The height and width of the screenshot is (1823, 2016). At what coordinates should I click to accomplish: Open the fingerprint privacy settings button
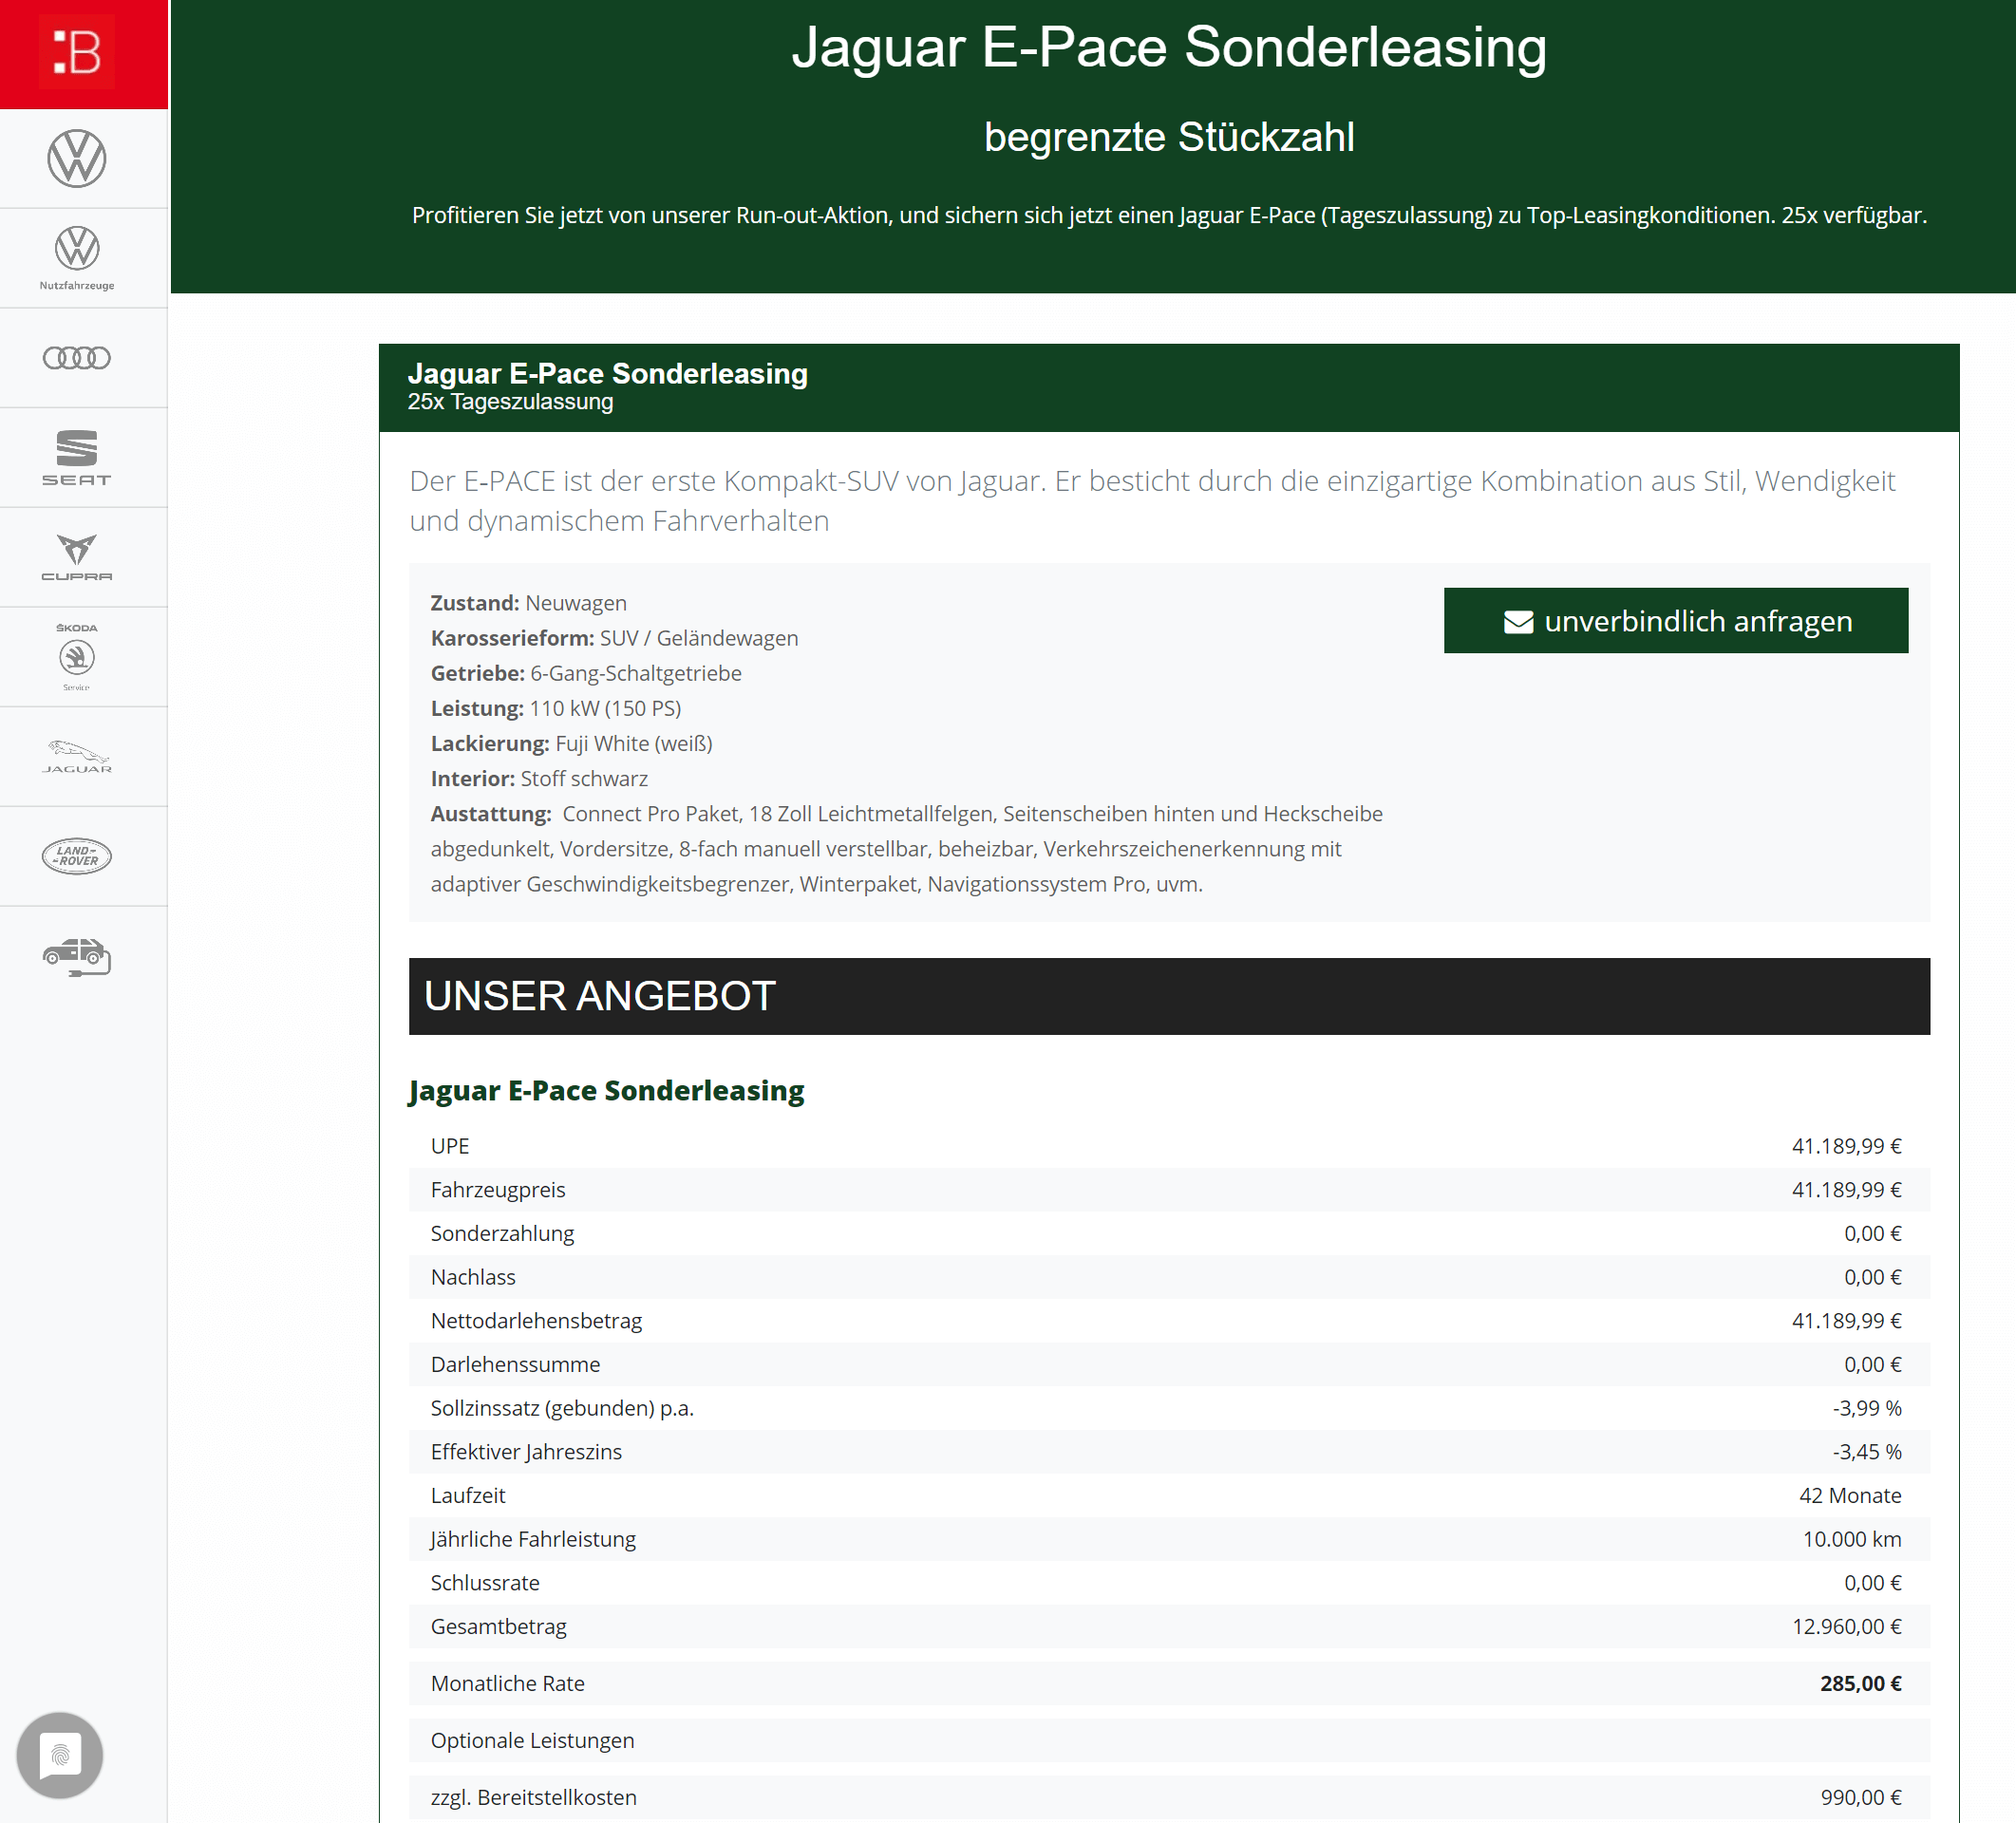(60, 1755)
